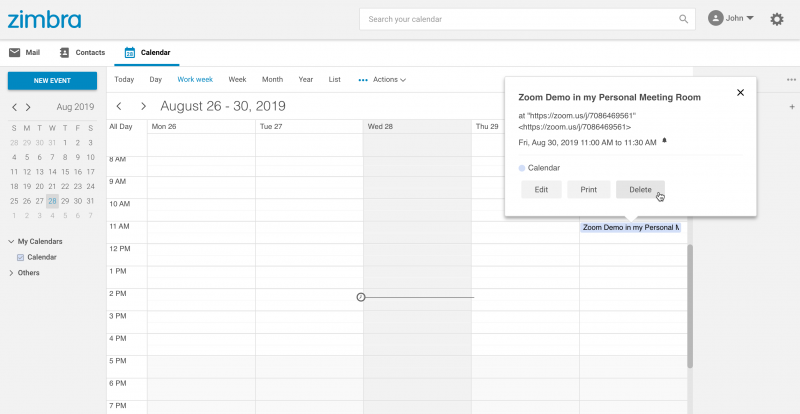This screenshot has width=800, height=414.
Task: Click the blue dots beside Actions
Action: pos(363,80)
